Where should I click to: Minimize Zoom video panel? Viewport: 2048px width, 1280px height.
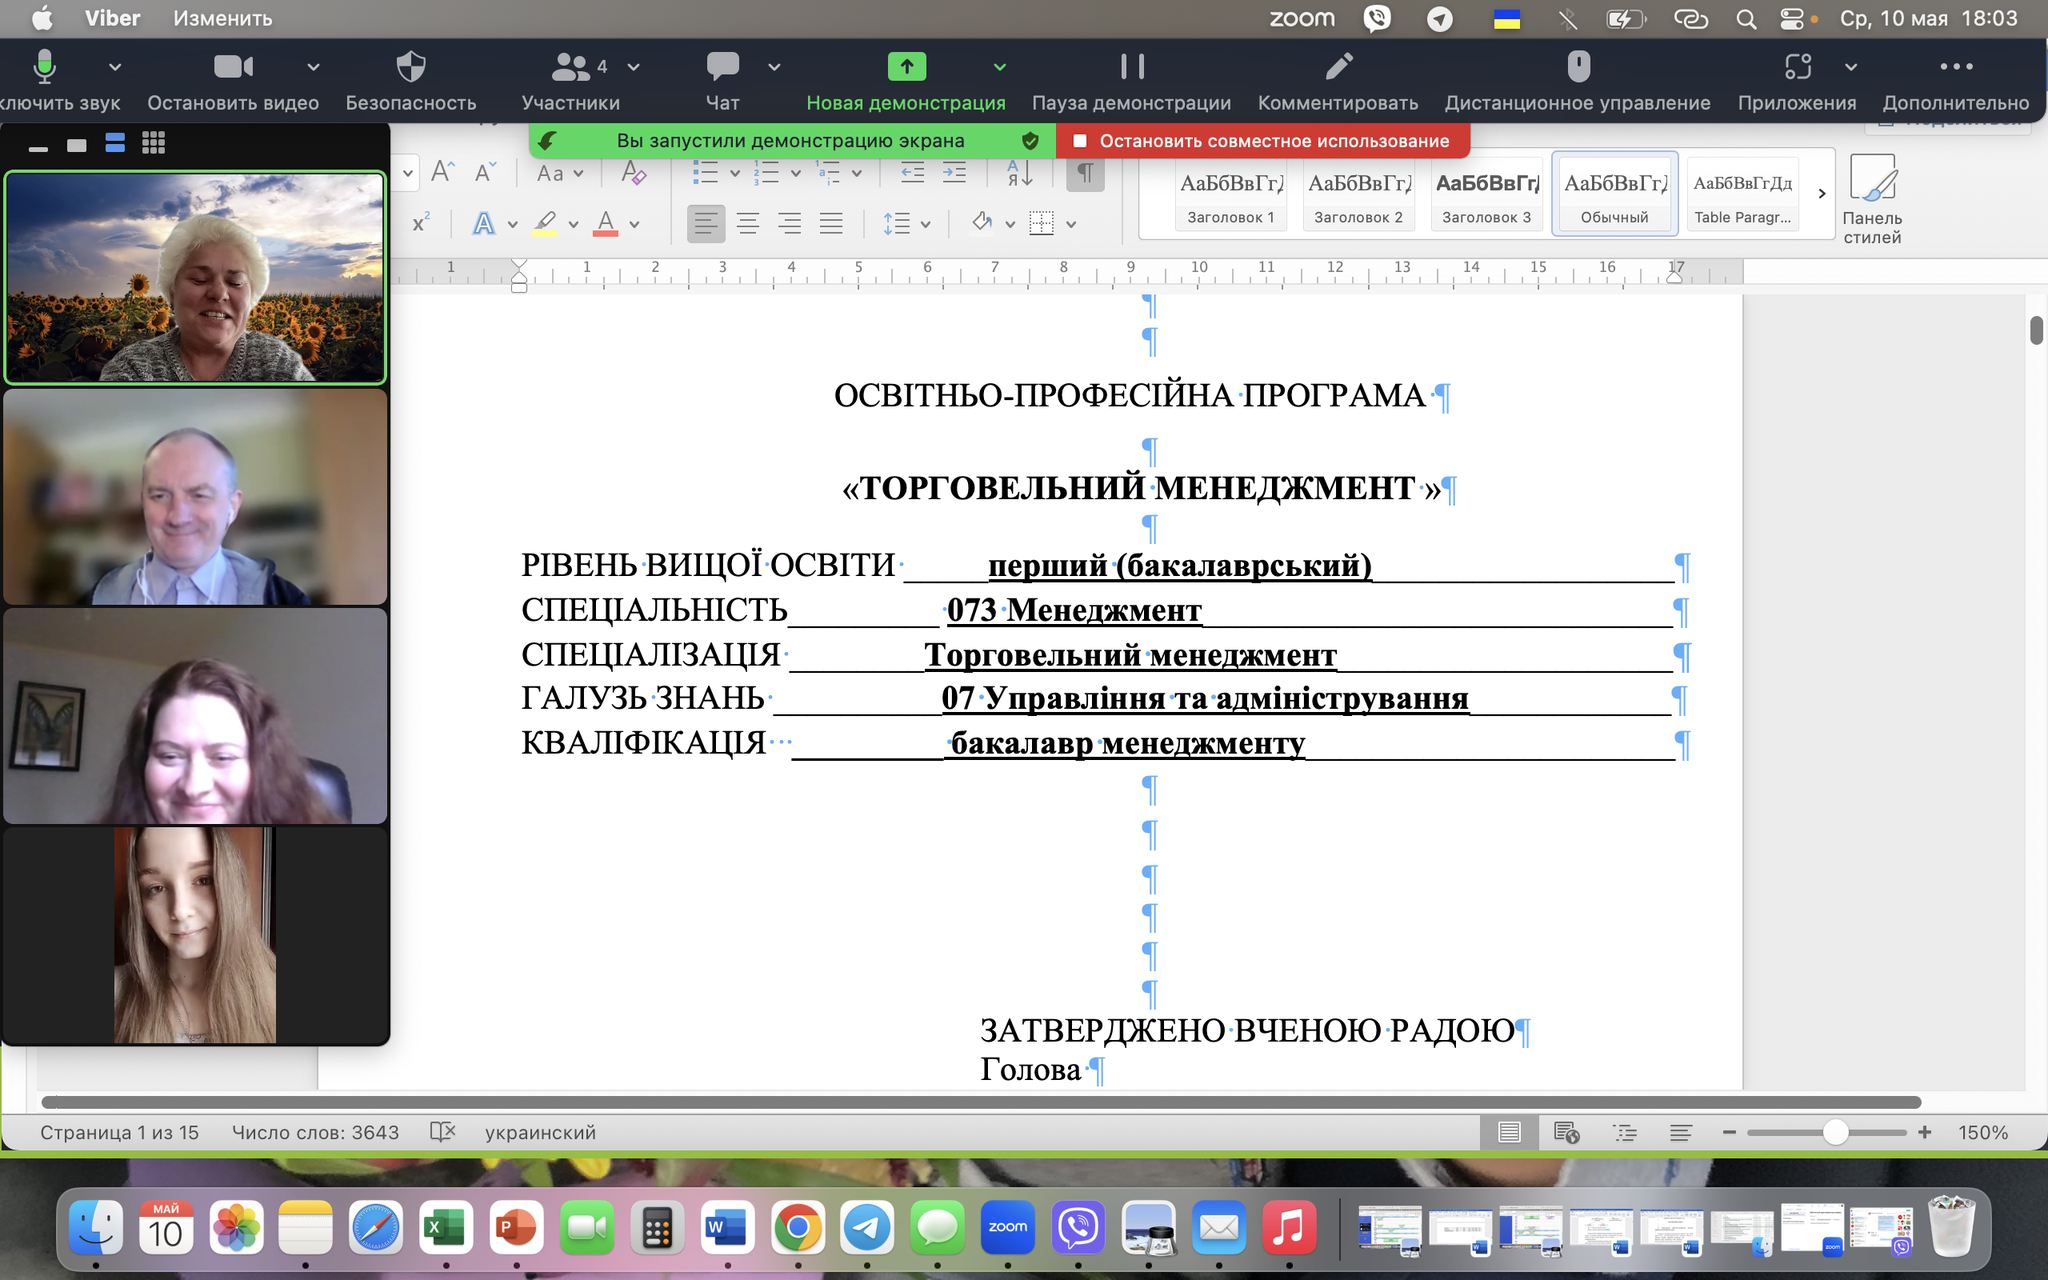coord(39,148)
